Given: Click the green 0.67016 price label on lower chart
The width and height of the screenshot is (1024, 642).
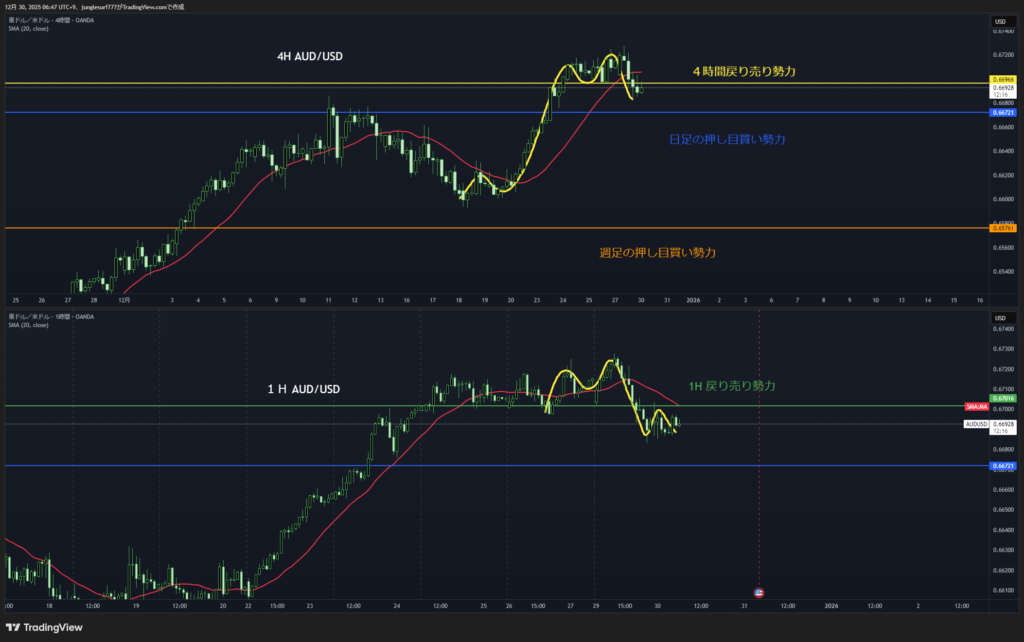Looking at the screenshot, I should point(1002,398).
